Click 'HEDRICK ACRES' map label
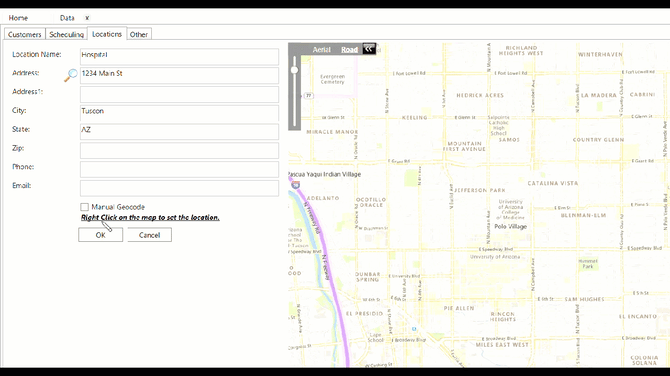 [480, 95]
